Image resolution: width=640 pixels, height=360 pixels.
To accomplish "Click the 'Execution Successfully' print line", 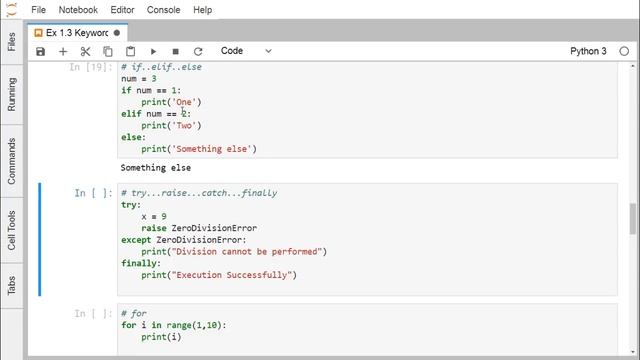I will (x=219, y=275).
